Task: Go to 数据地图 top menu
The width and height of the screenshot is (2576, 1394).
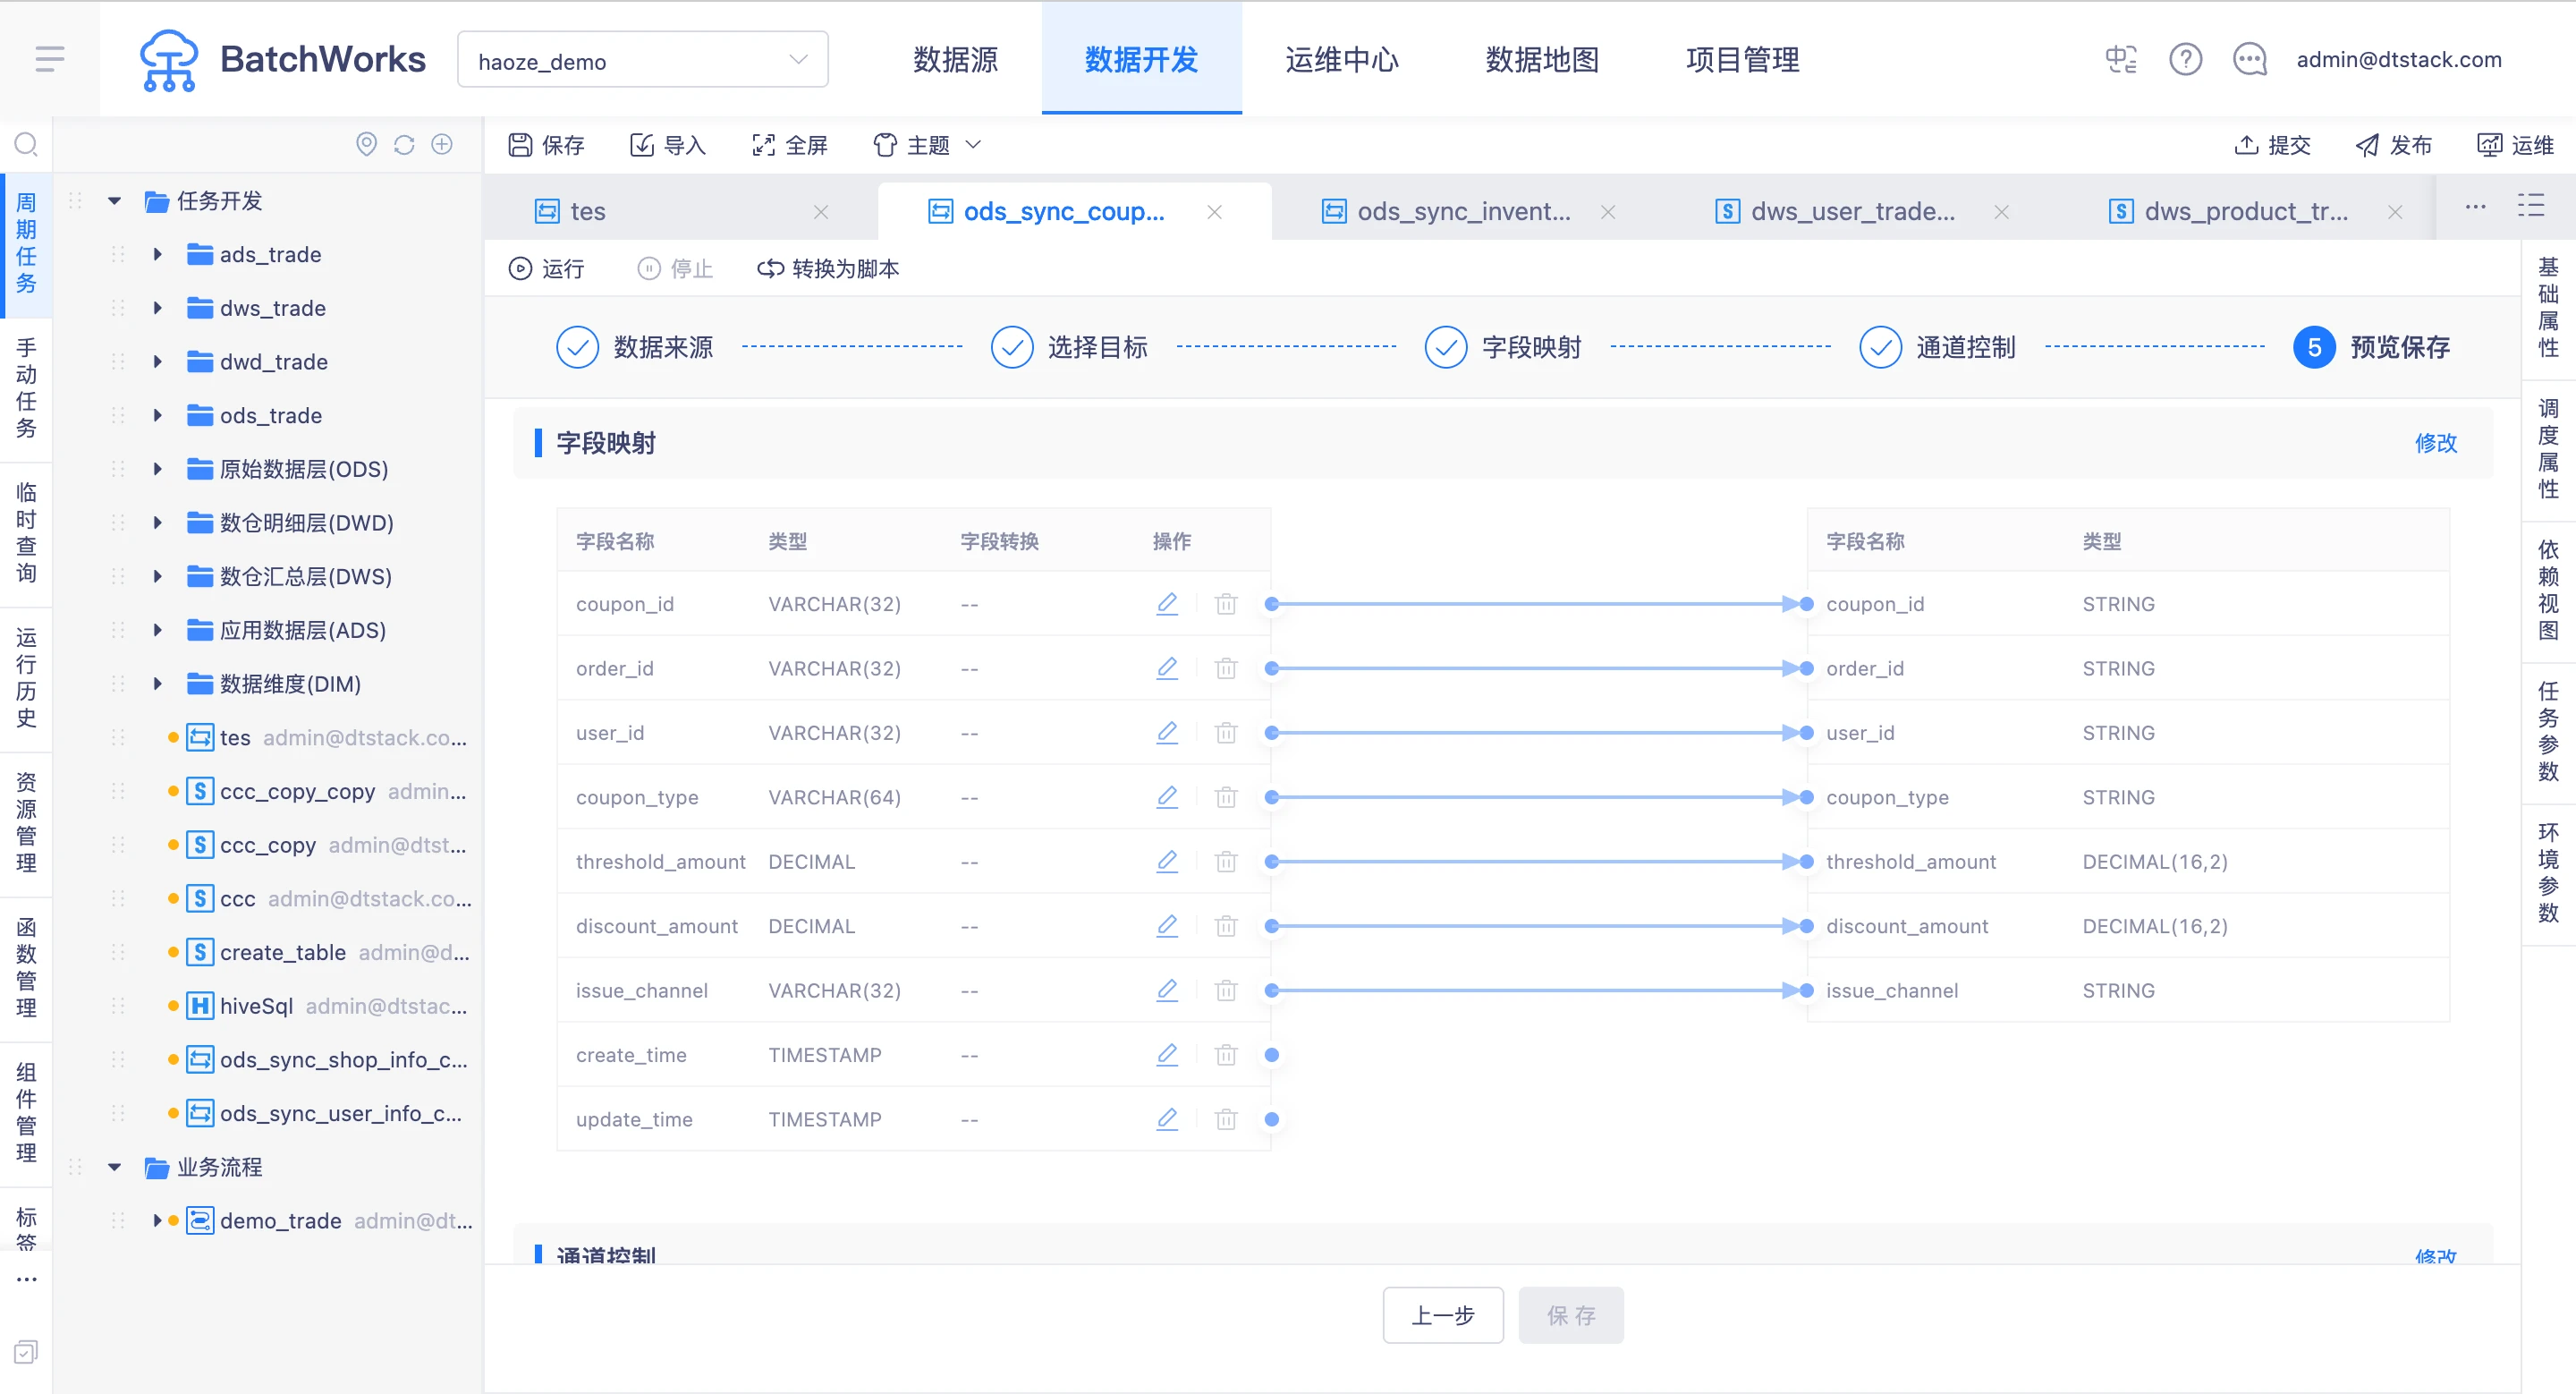Action: (1542, 60)
